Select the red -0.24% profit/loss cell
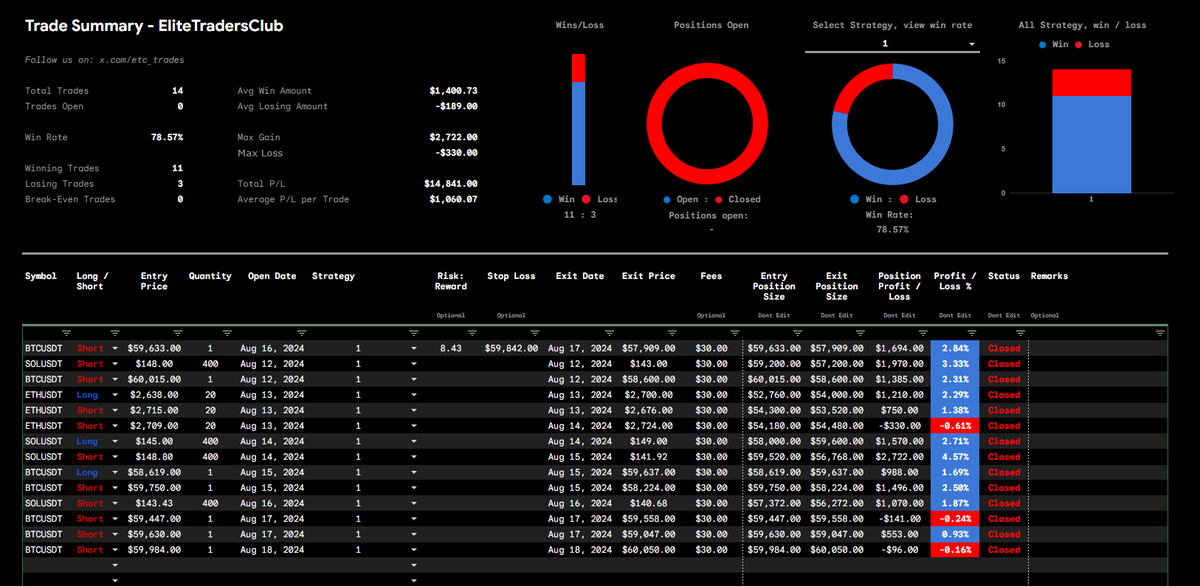This screenshot has height=586, width=1200. click(x=955, y=519)
